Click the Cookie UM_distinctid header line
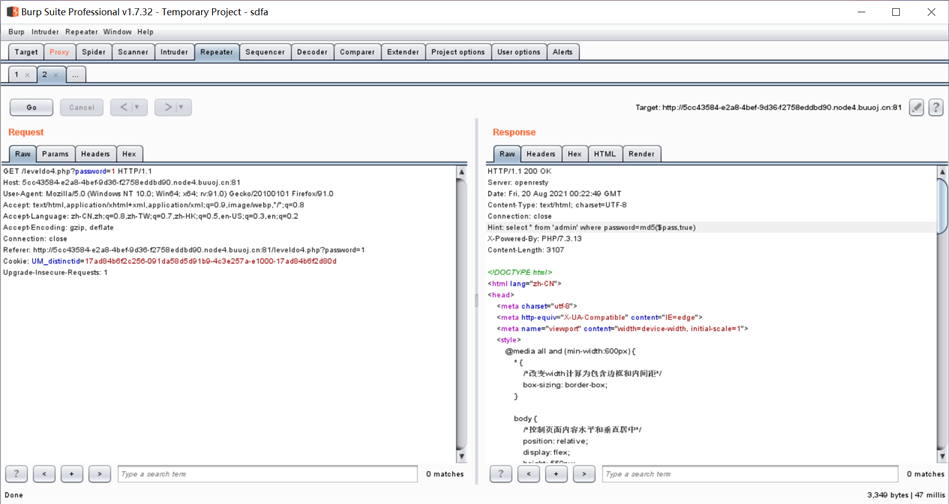 170,261
